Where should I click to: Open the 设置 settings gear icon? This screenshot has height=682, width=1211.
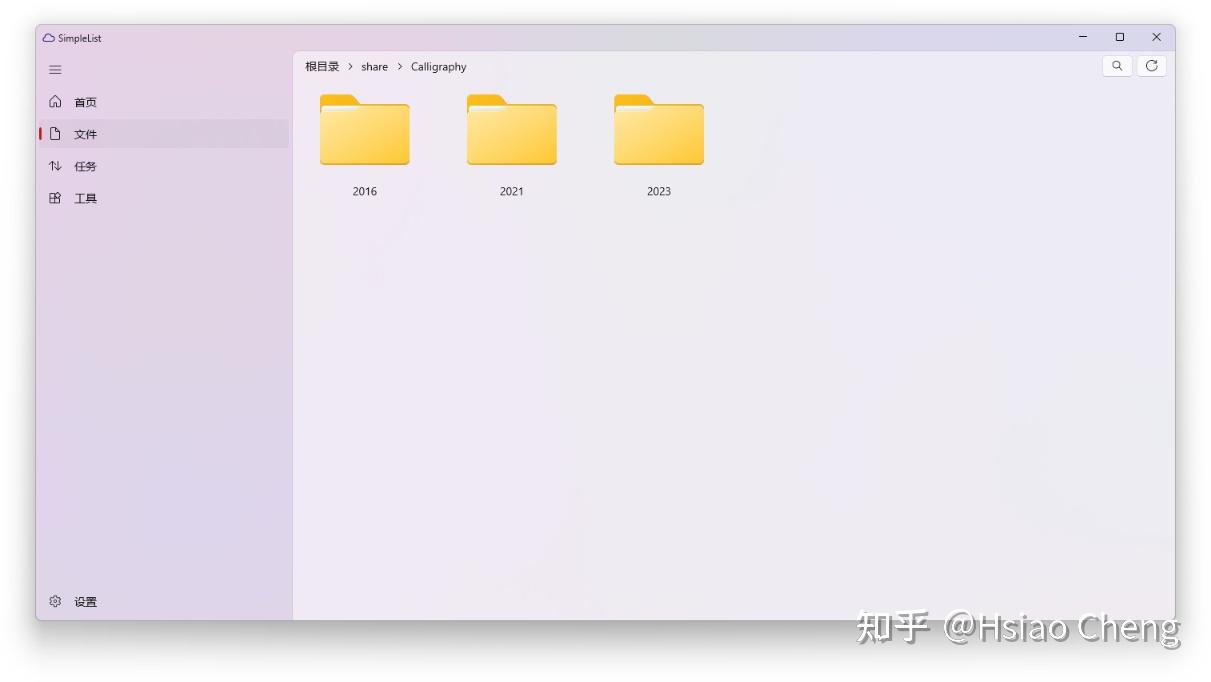coord(55,601)
